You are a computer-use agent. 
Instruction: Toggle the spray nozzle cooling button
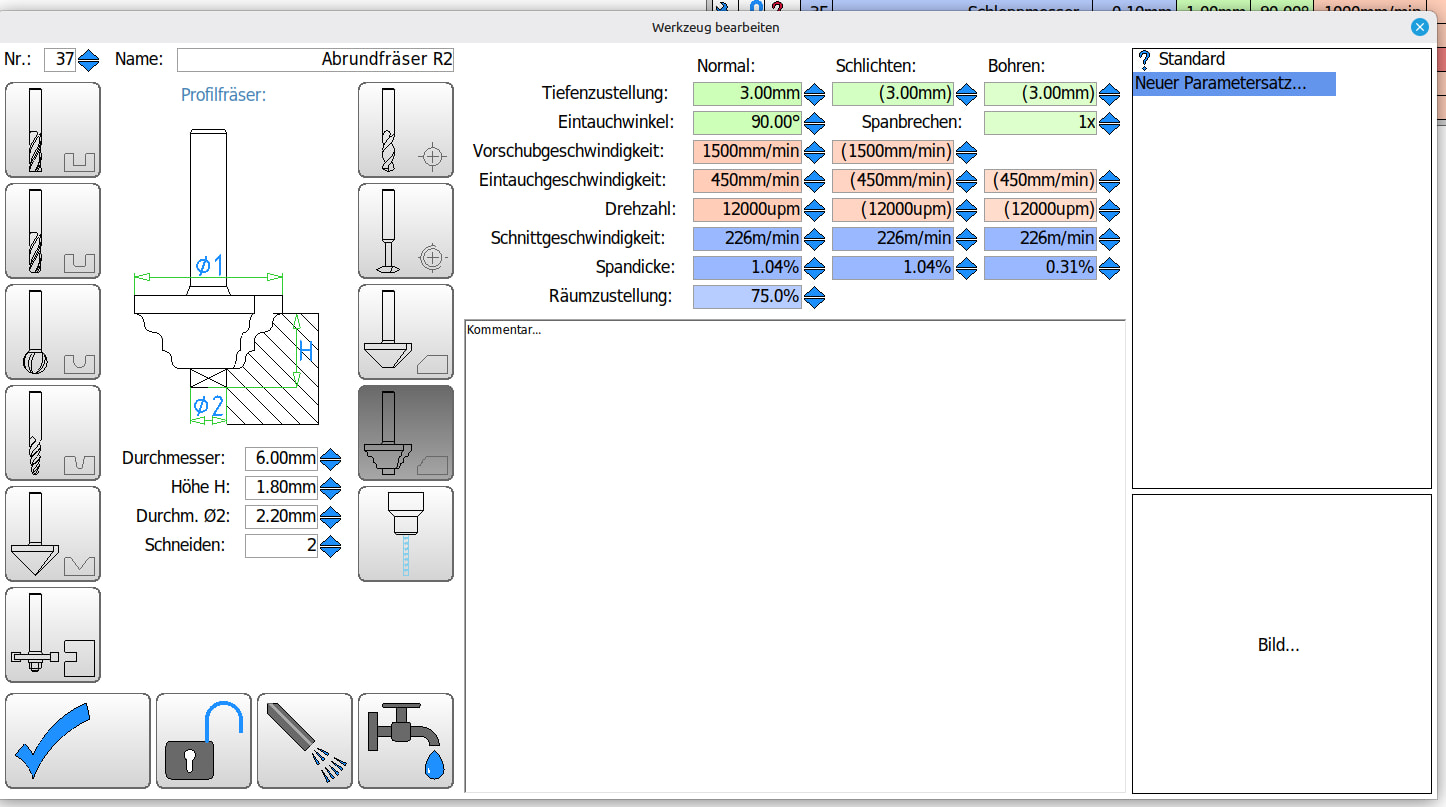point(305,741)
